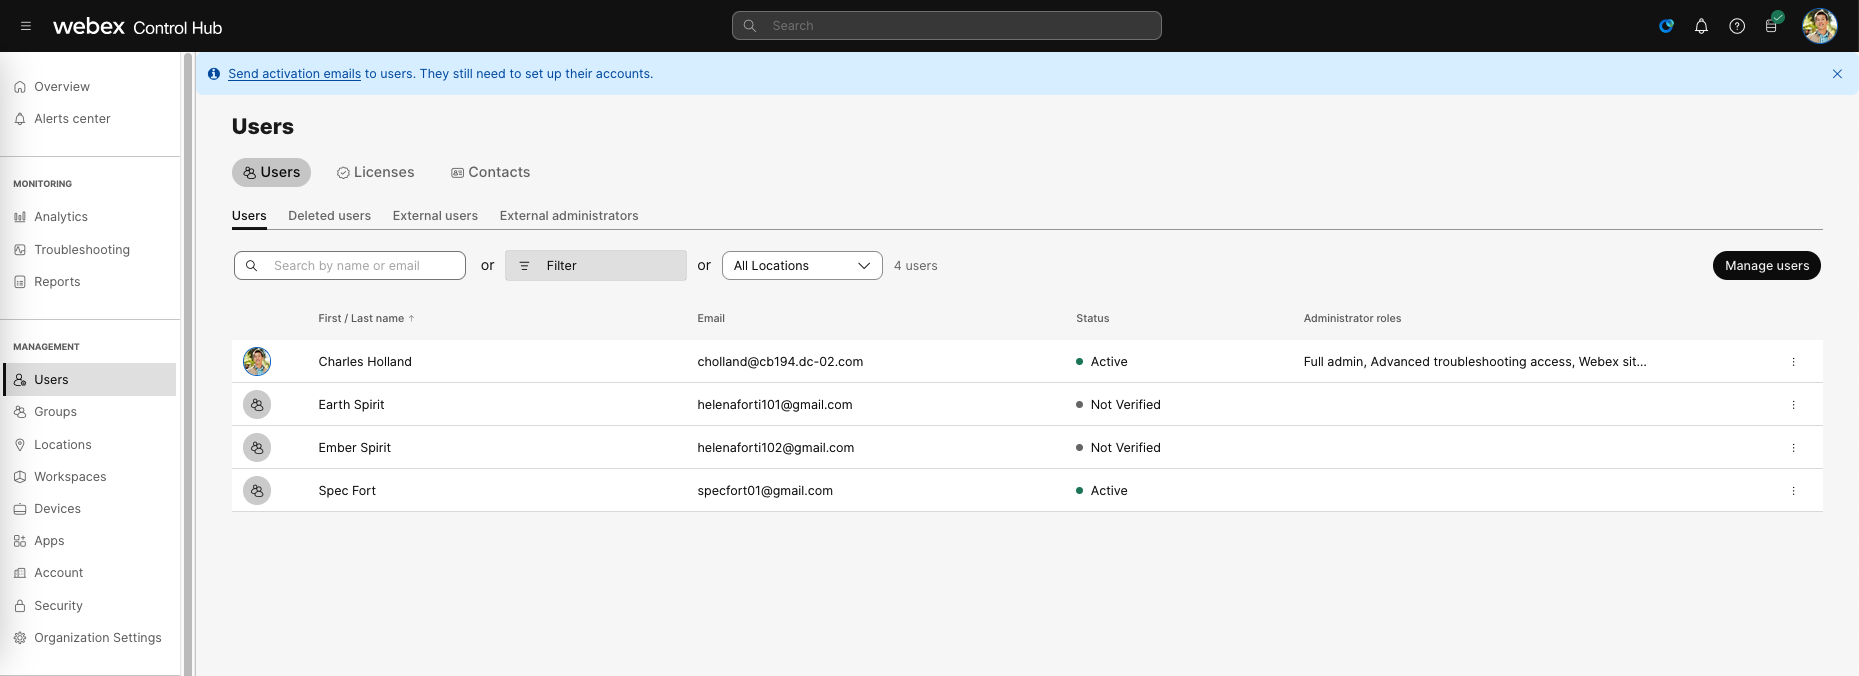
Task: Open Troubleshooting in the sidebar
Action: point(81,250)
